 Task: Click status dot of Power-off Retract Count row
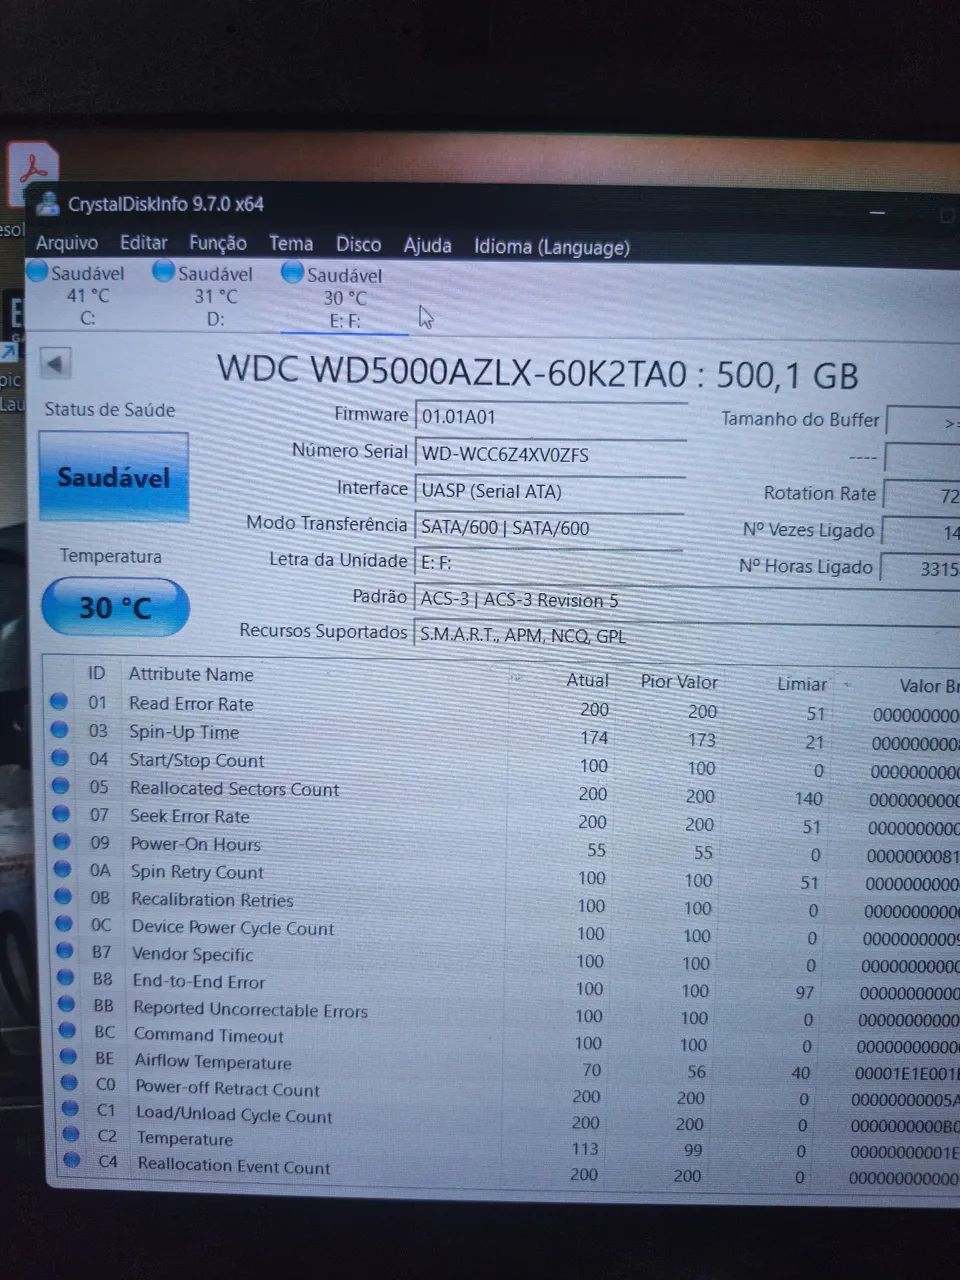[69, 1082]
